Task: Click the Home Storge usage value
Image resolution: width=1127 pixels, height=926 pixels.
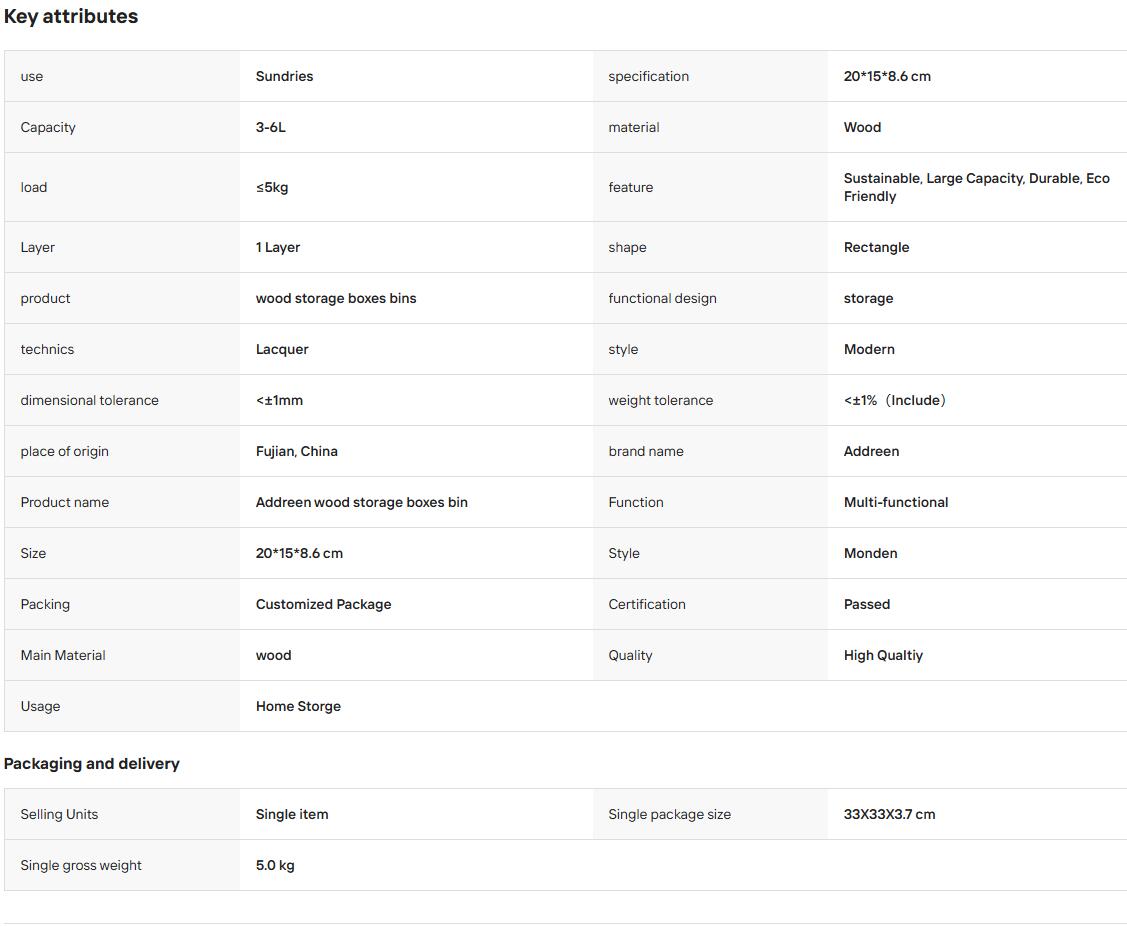Action: click(298, 707)
